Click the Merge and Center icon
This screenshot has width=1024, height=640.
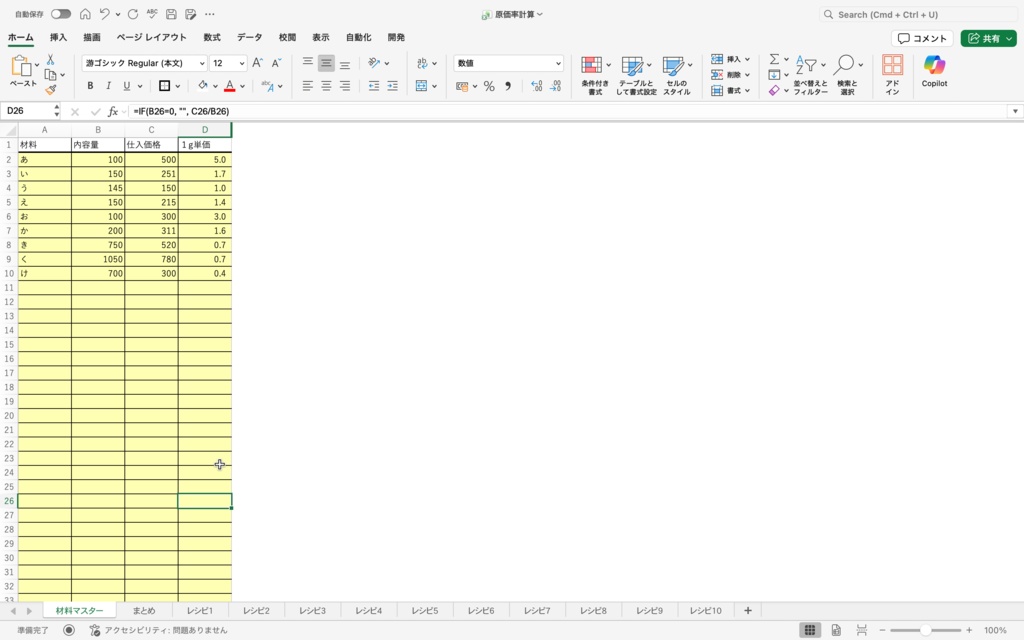tap(422, 86)
